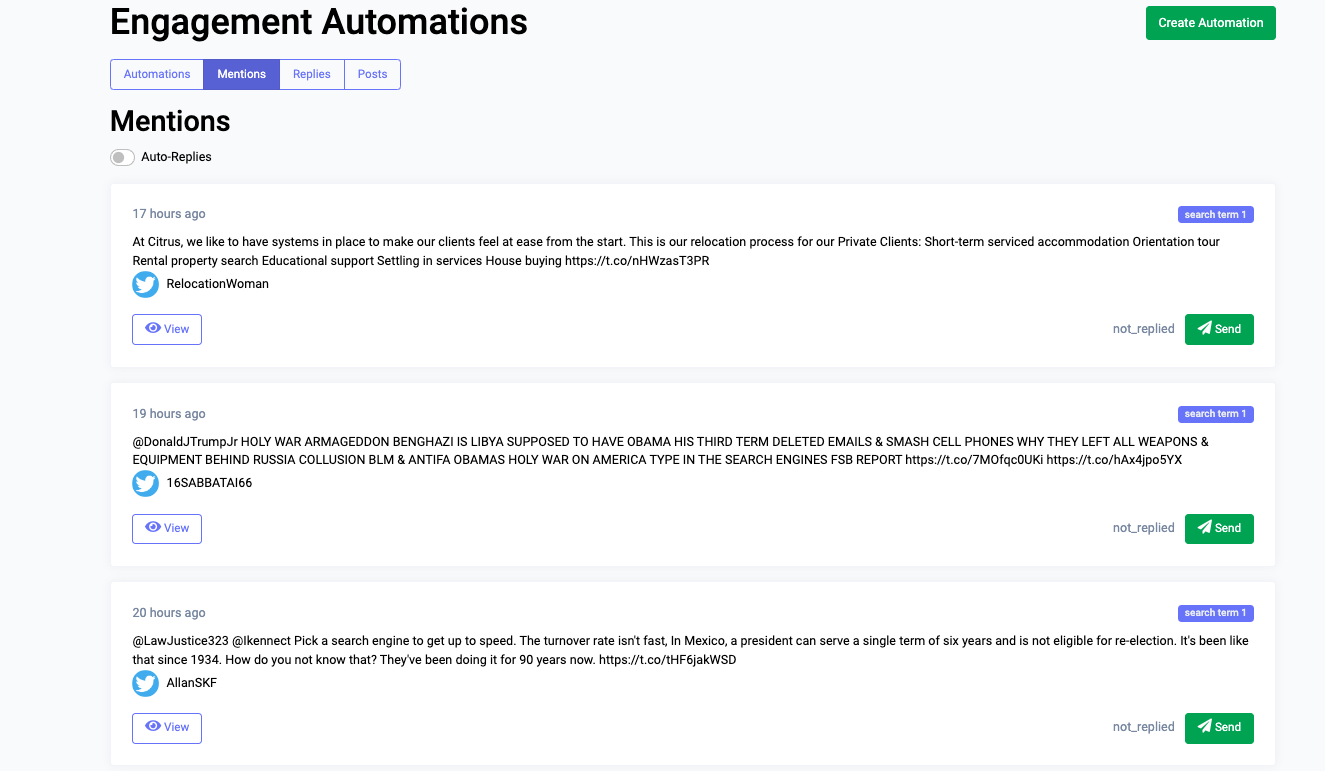The height and width of the screenshot is (771, 1325).
Task: Click the 16SABBATAI66 username
Action: tap(209, 484)
